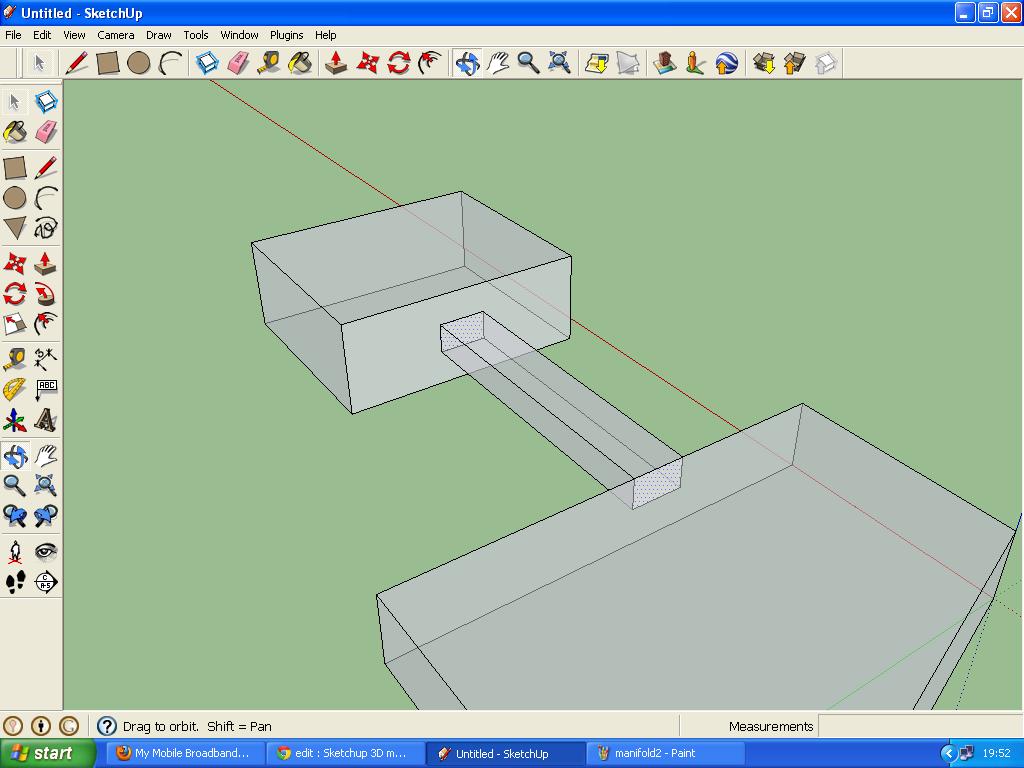
Task: Switch to Chrome 'edit : Sketchup 3D' window
Action: click(345, 753)
